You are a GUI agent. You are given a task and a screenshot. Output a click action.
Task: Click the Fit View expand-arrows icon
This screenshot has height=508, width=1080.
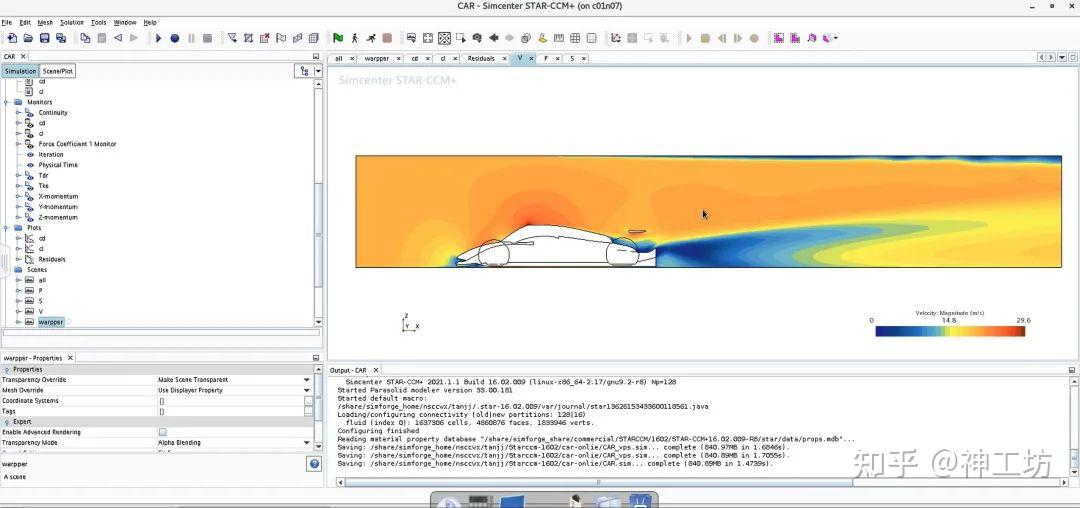(428, 39)
